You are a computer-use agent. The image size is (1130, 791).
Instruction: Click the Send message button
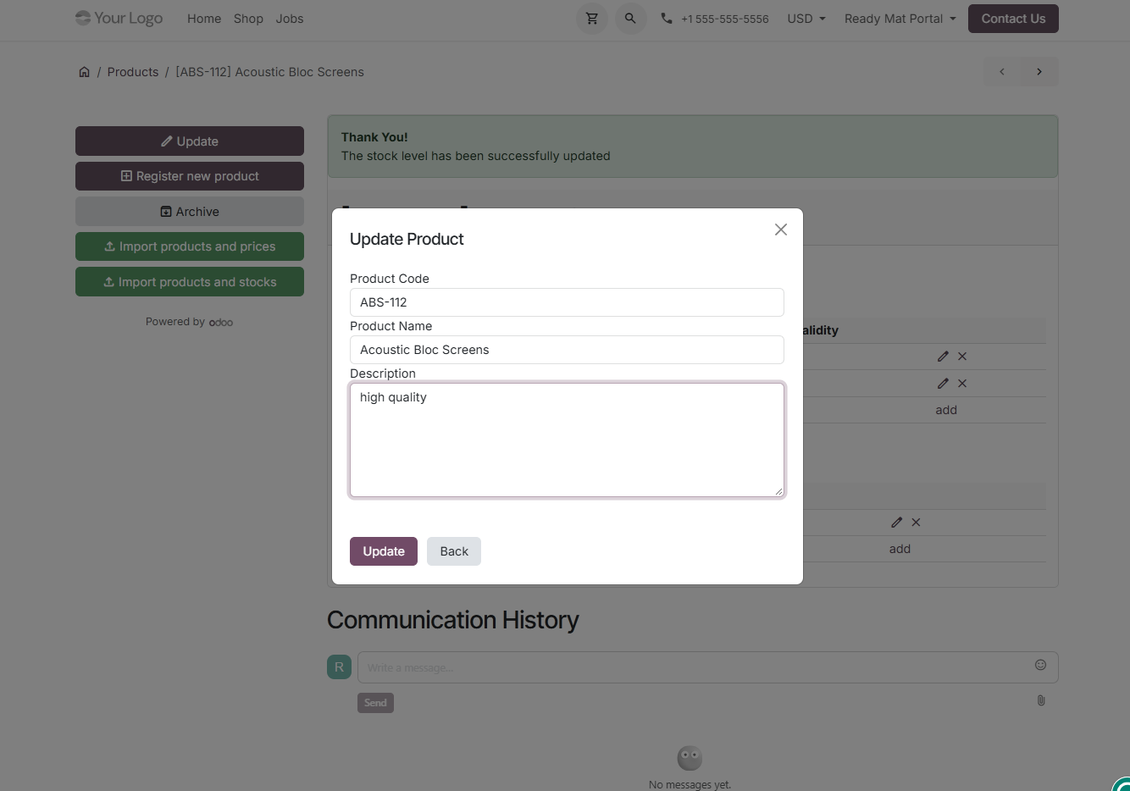tap(375, 702)
